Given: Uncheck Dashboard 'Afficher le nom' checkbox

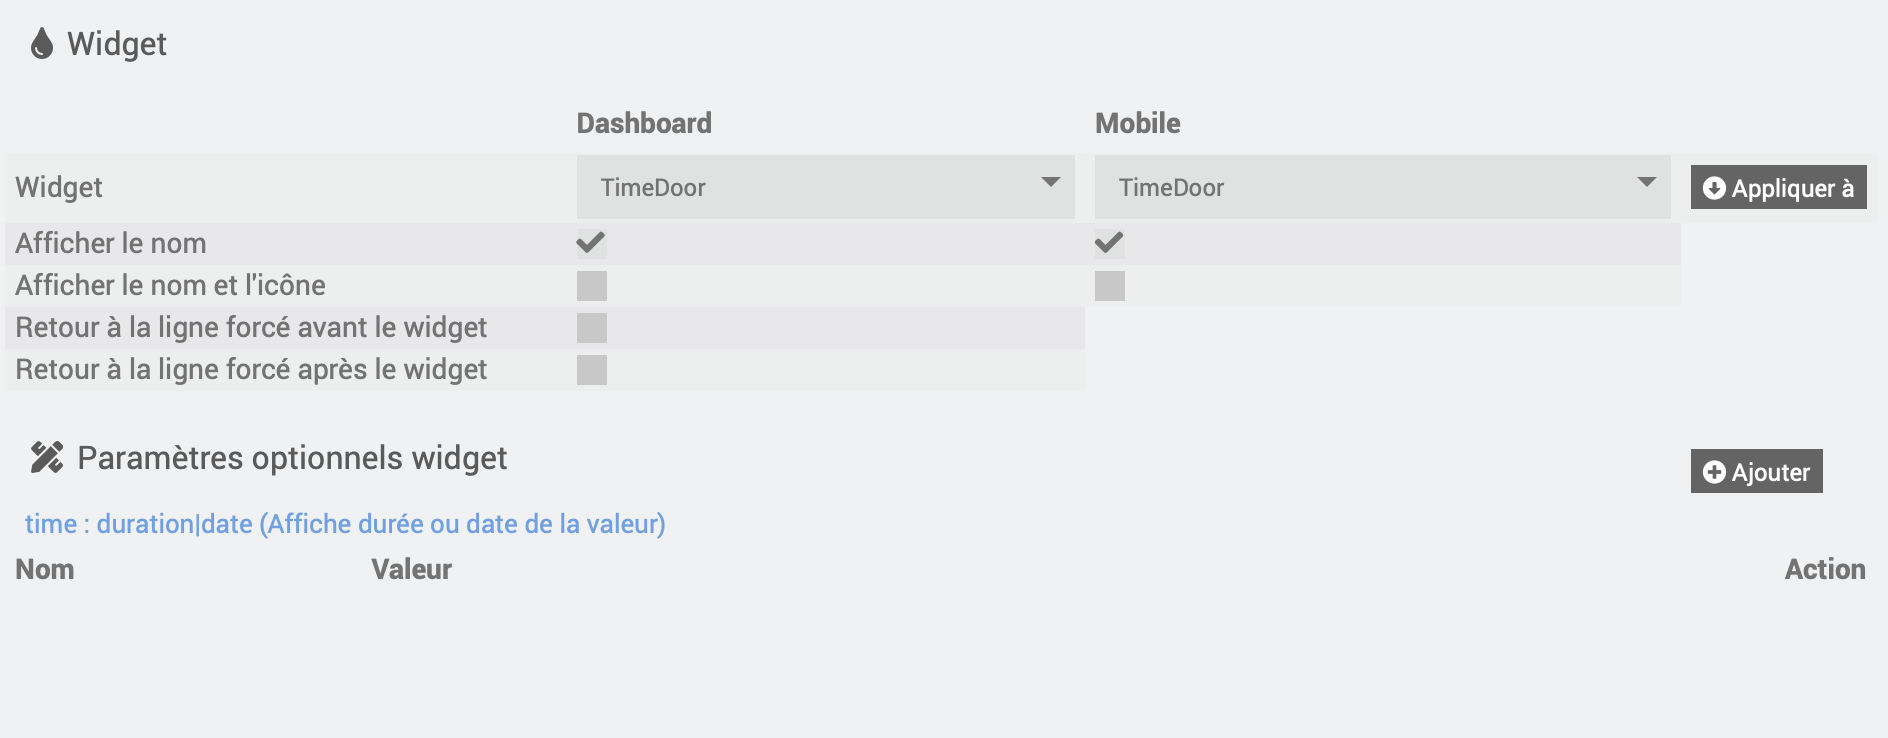Looking at the screenshot, I should 591,243.
